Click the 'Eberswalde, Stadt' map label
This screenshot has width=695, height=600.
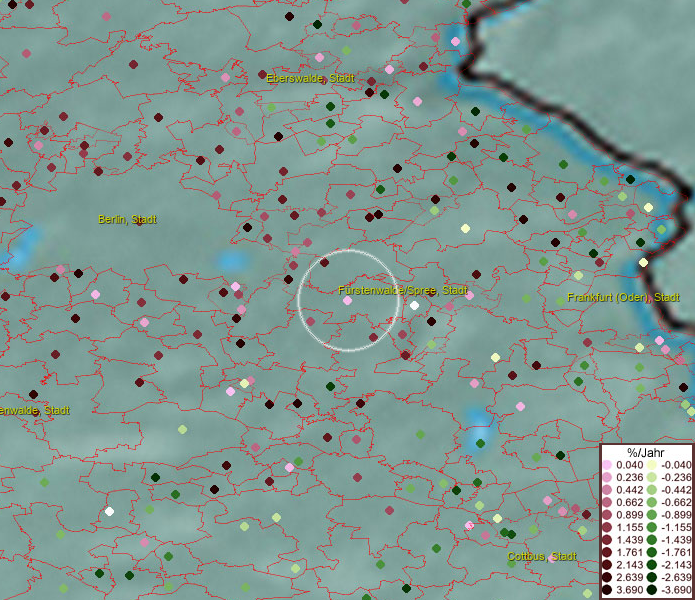(310, 78)
